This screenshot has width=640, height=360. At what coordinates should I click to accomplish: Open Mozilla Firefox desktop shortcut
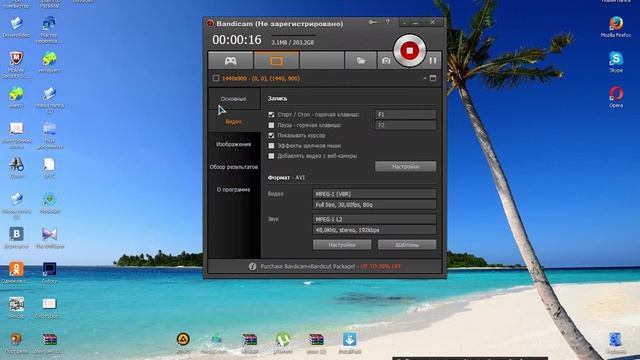click(616, 27)
